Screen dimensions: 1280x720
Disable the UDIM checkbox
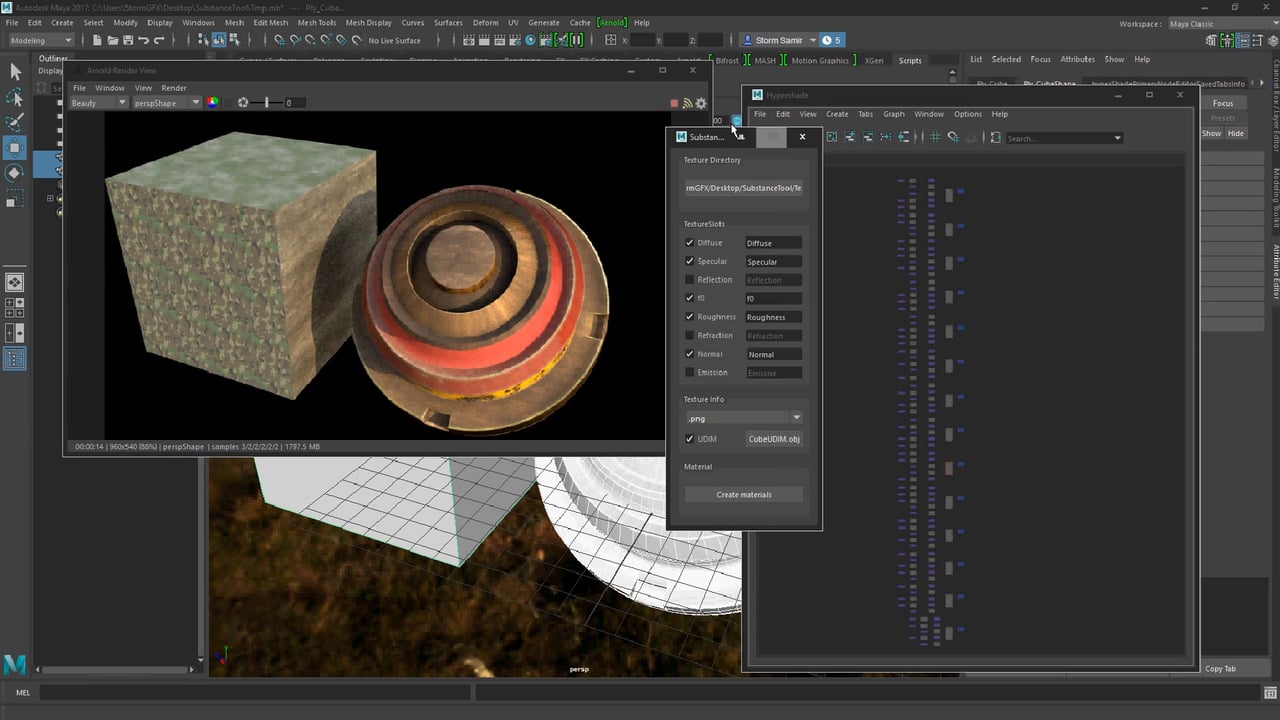click(689, 439)
